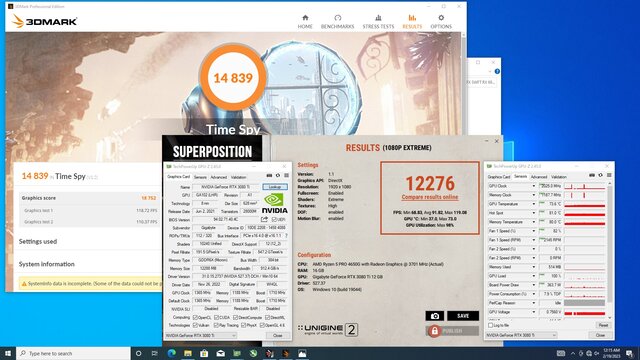Toggle the UEFI checkbox in GPU-Z
Screen dimensions: 640x360
274,220
